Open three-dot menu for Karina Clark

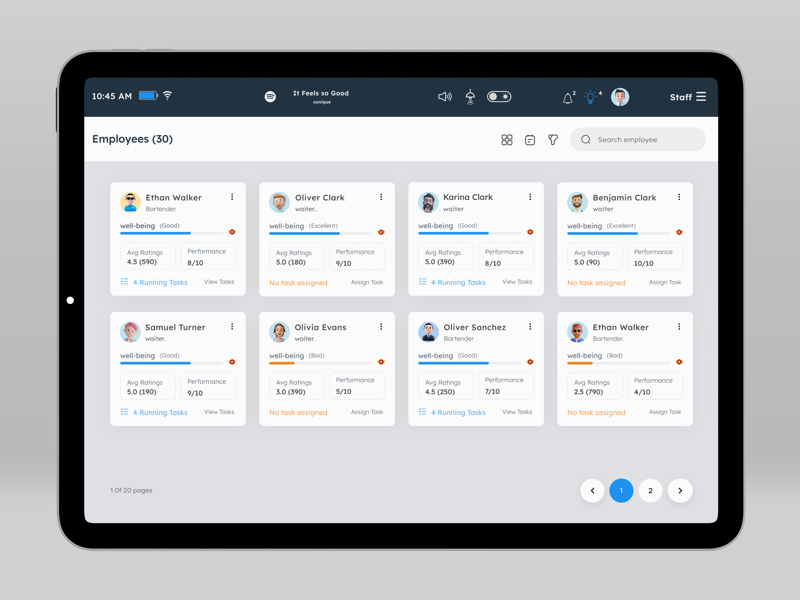(530, 197)
